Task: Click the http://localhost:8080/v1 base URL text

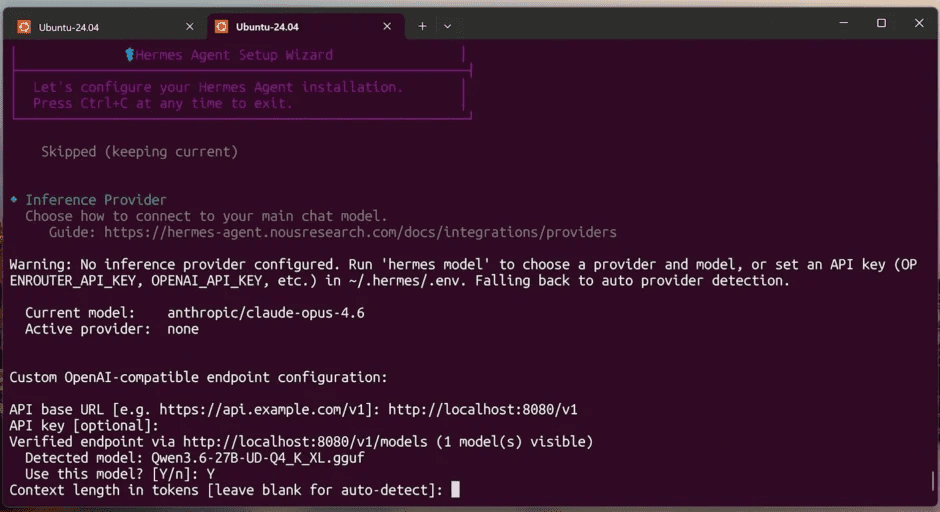Action: [483, 409]
